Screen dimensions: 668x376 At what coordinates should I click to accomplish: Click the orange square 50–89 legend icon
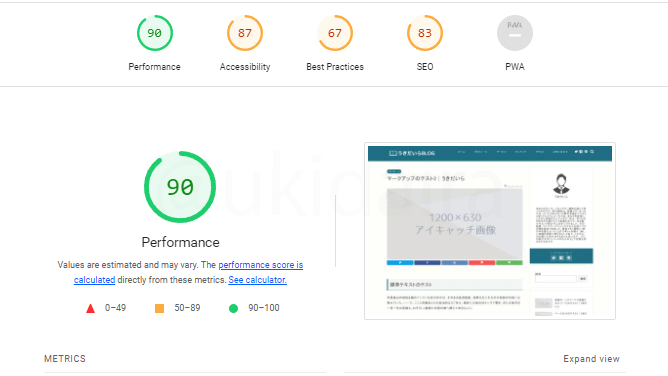159,308
